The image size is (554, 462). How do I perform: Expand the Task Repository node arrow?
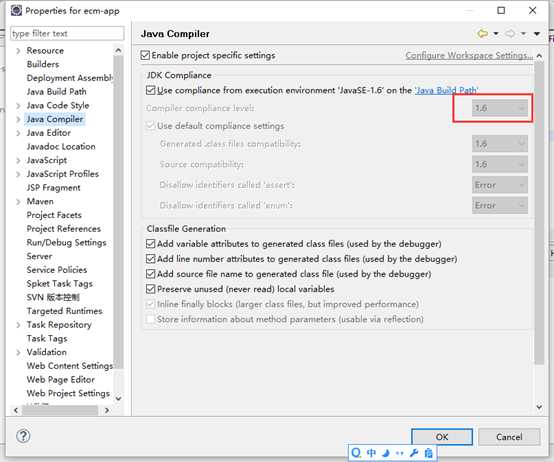tap(18, 325)
